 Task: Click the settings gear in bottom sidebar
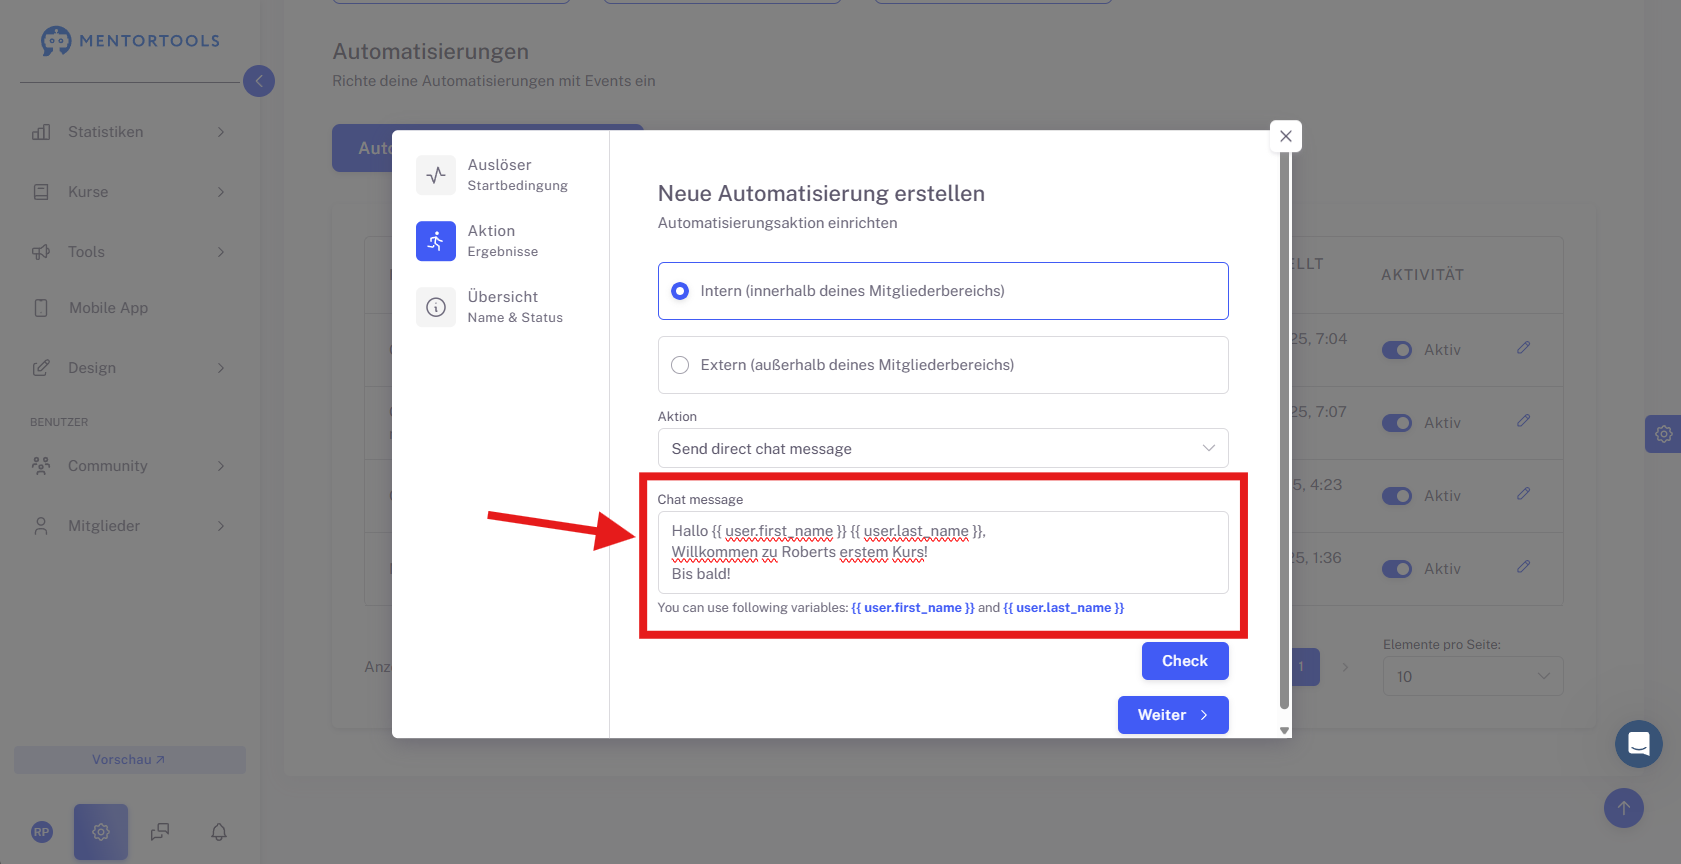coord(101,832)
